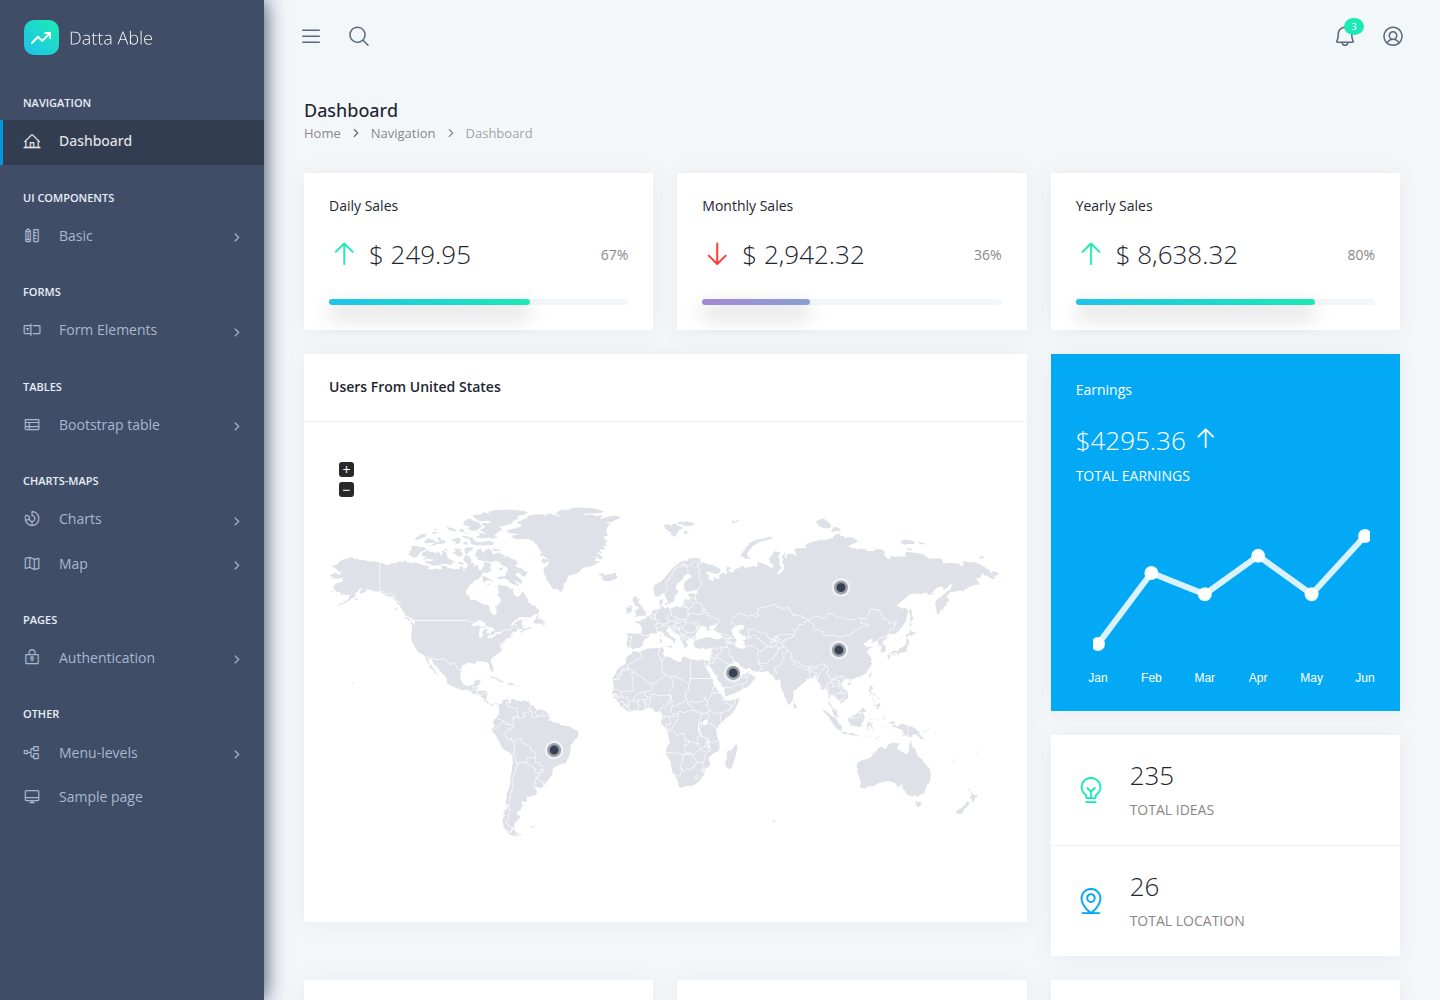Screen dimensions: 1440x1000
Task: Expand the Form Elements chevron
Action: point(237,332)
